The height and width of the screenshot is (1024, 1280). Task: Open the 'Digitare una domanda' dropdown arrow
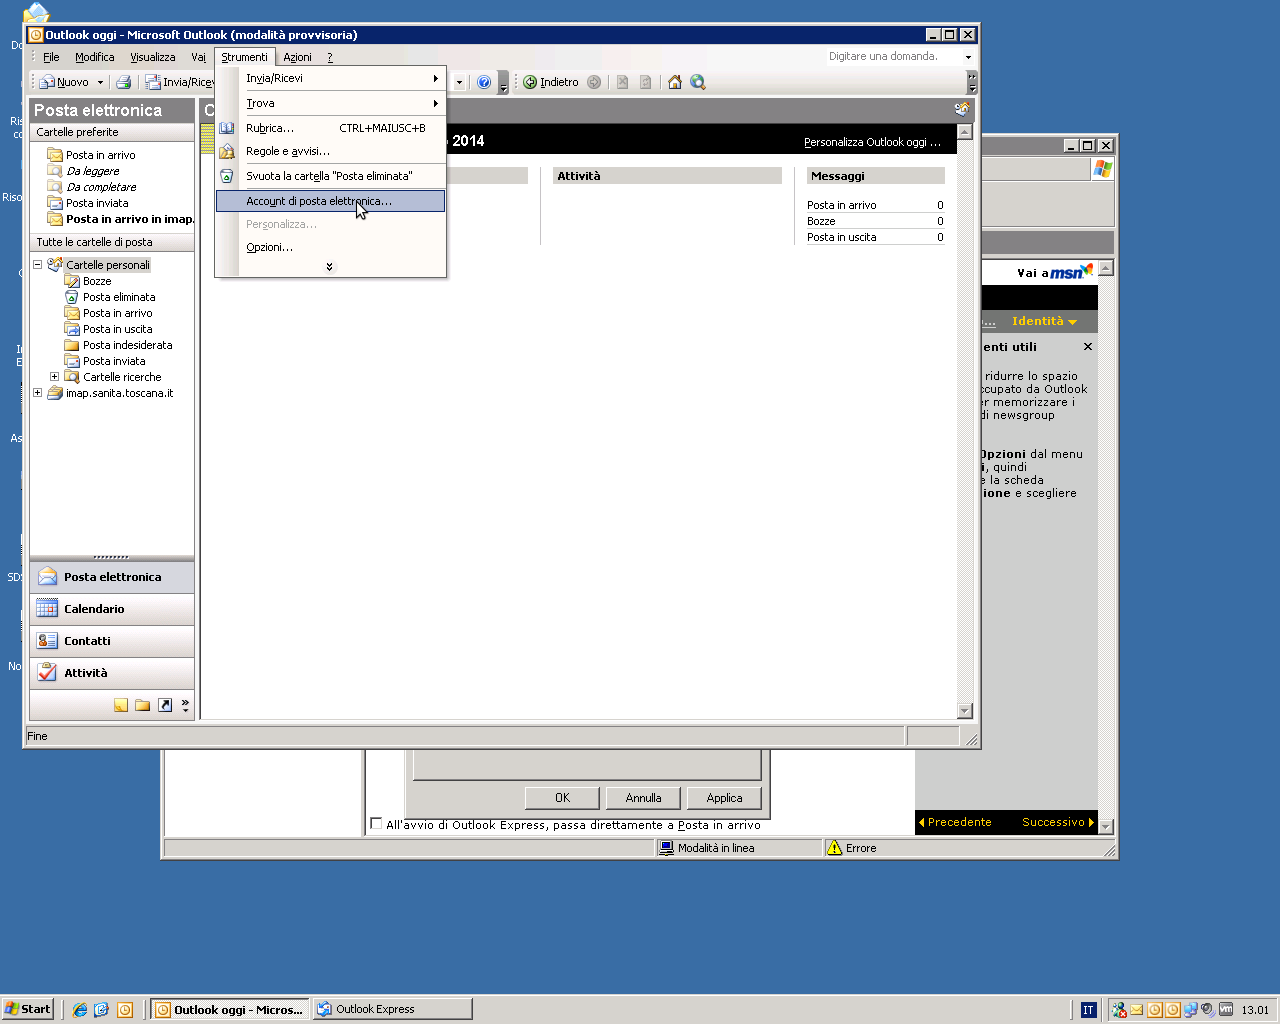coord(968,57)
